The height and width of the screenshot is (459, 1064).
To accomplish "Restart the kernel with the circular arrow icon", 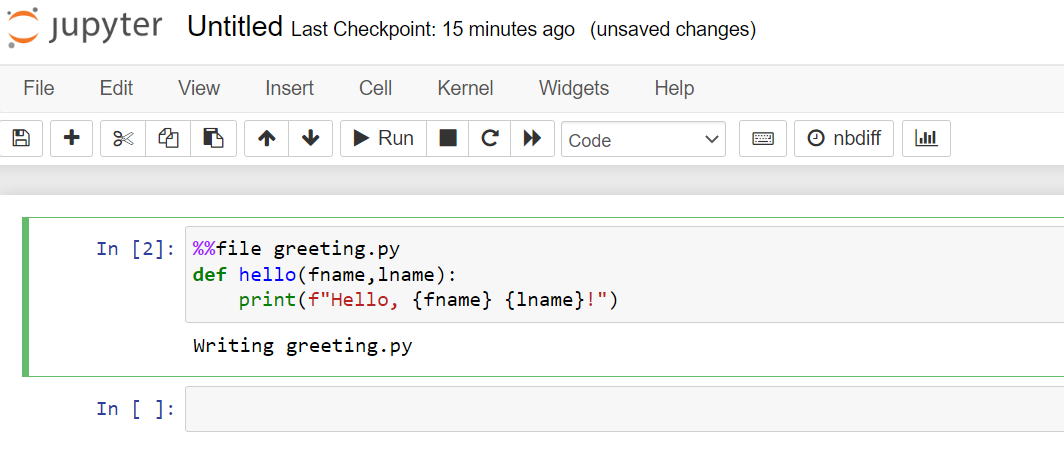I will pos(490,139).
